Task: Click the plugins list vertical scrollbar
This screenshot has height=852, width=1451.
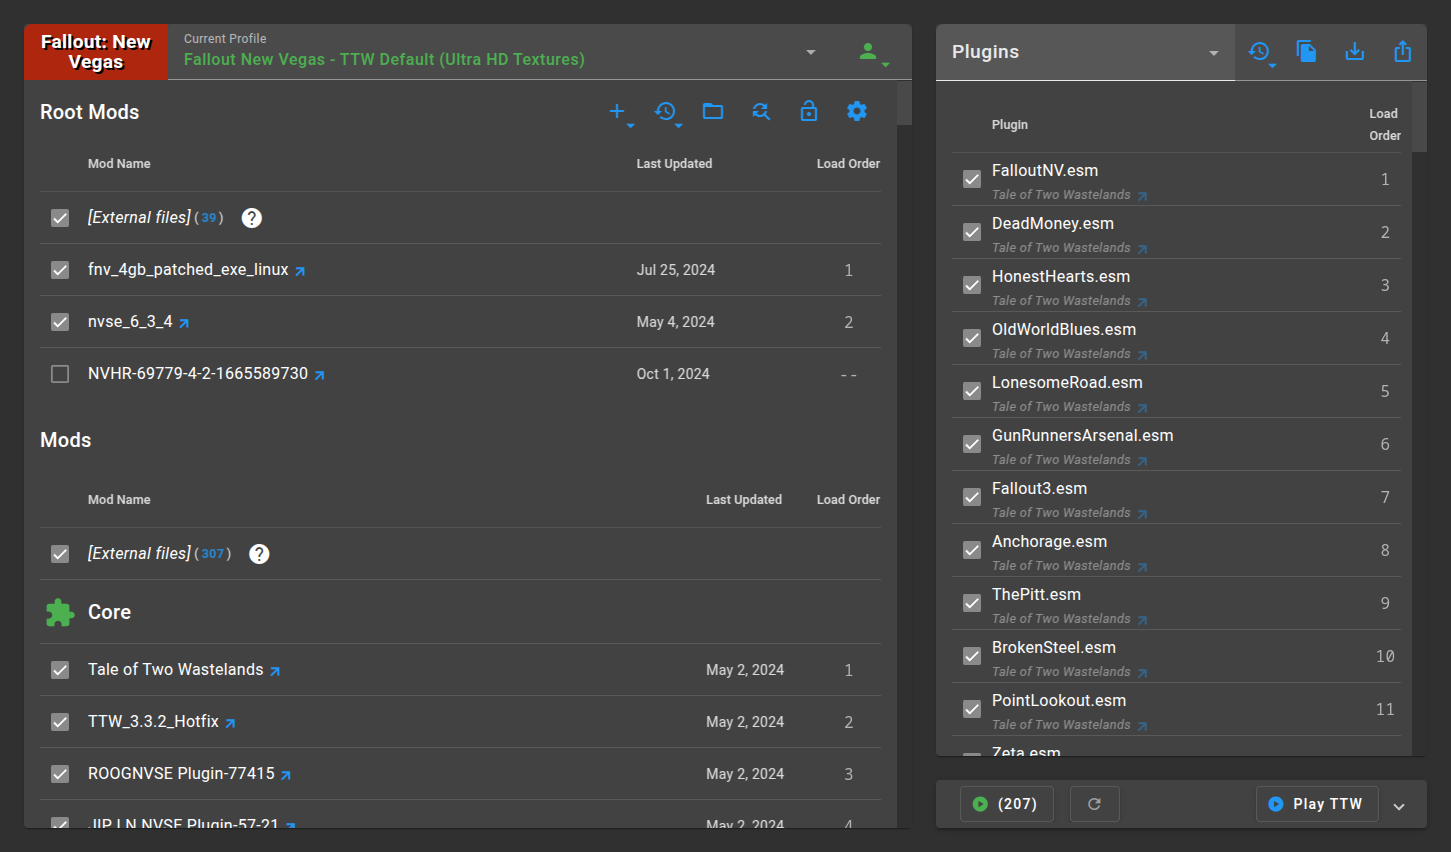Action: (x=1419, y=118)
